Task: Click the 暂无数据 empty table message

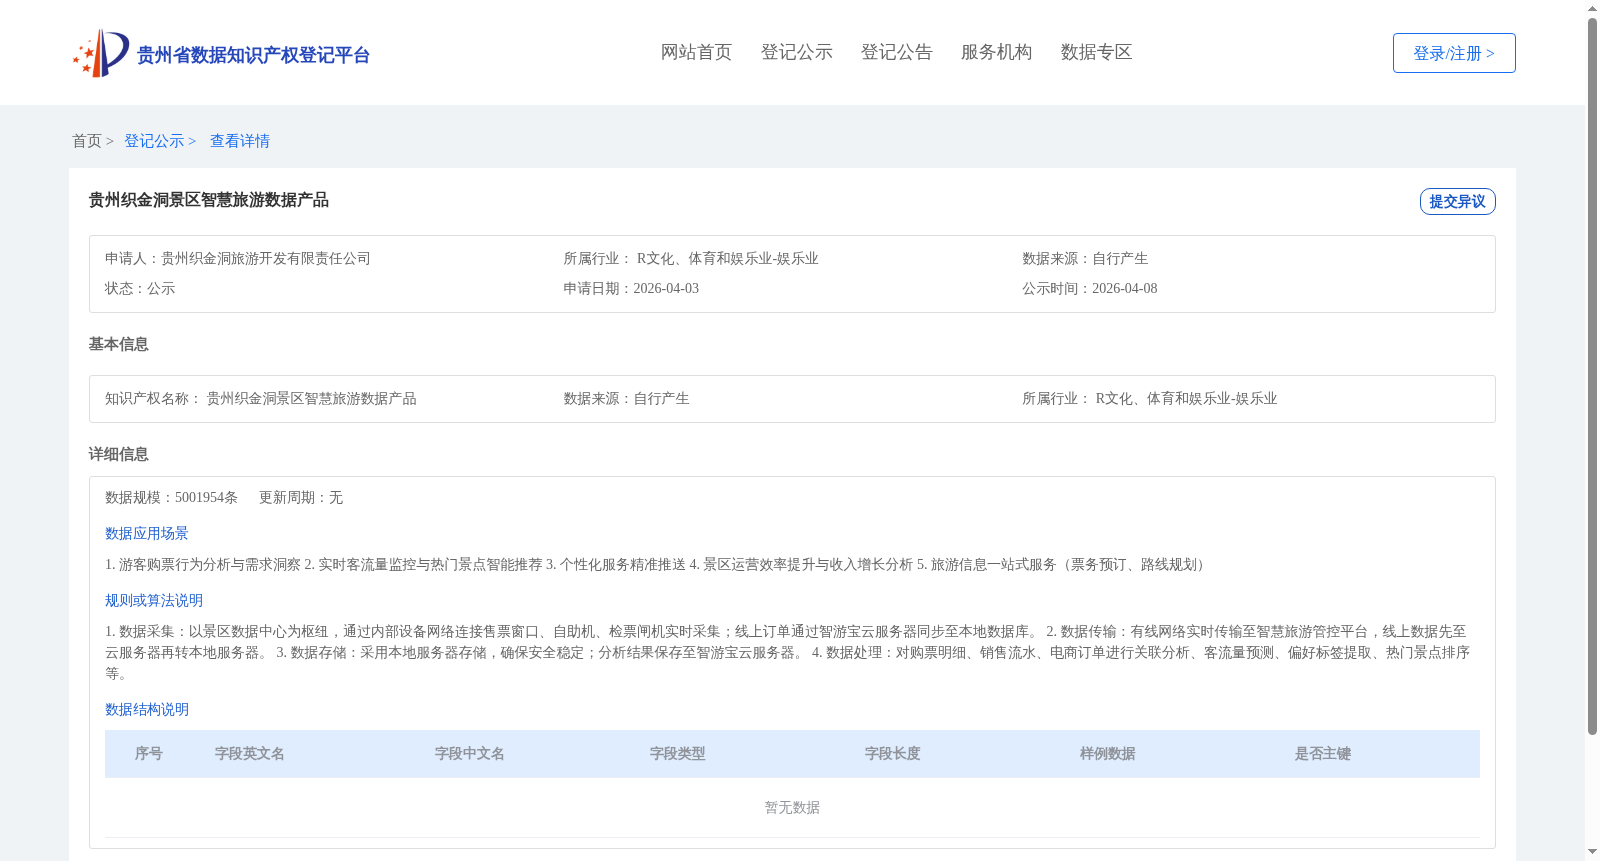Action: 792,807
